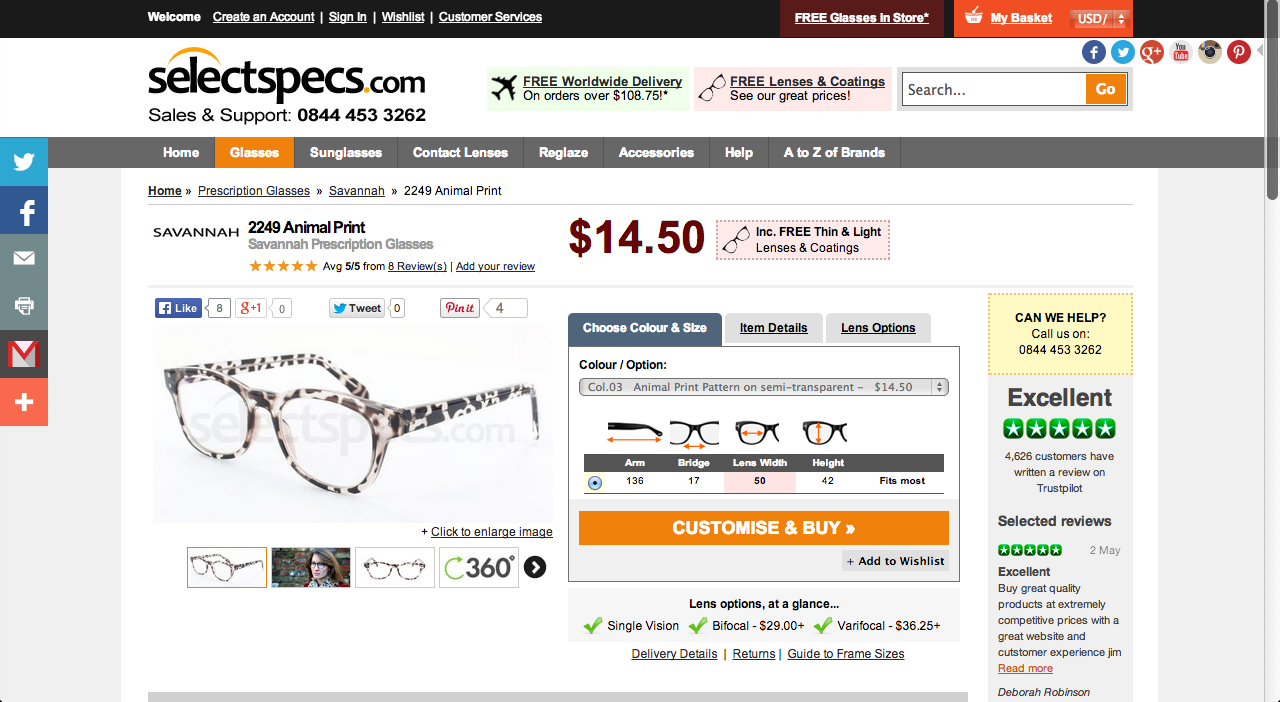Click the Twitter share icon in left sidebar
The width and height of the screenshot is (1280, 702).
pos(24,161)
